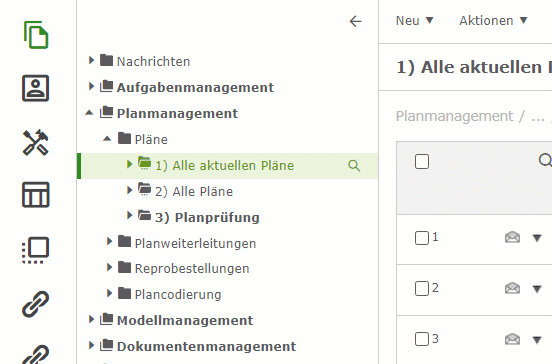Tick the select-all checkbox in table header

(x=422, y=162)
